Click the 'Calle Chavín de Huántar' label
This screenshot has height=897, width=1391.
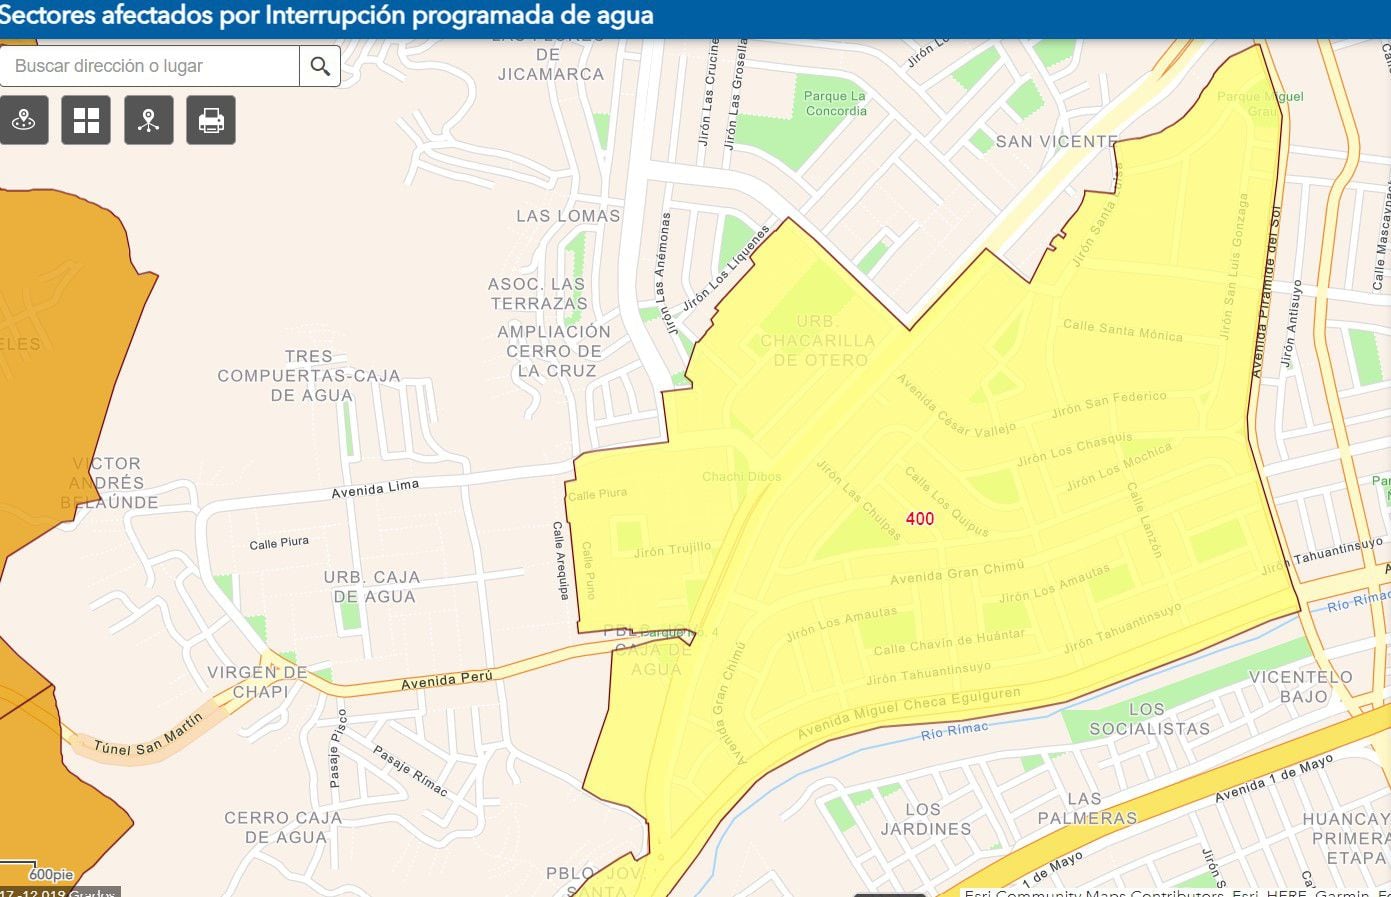[x=949, y=642]
